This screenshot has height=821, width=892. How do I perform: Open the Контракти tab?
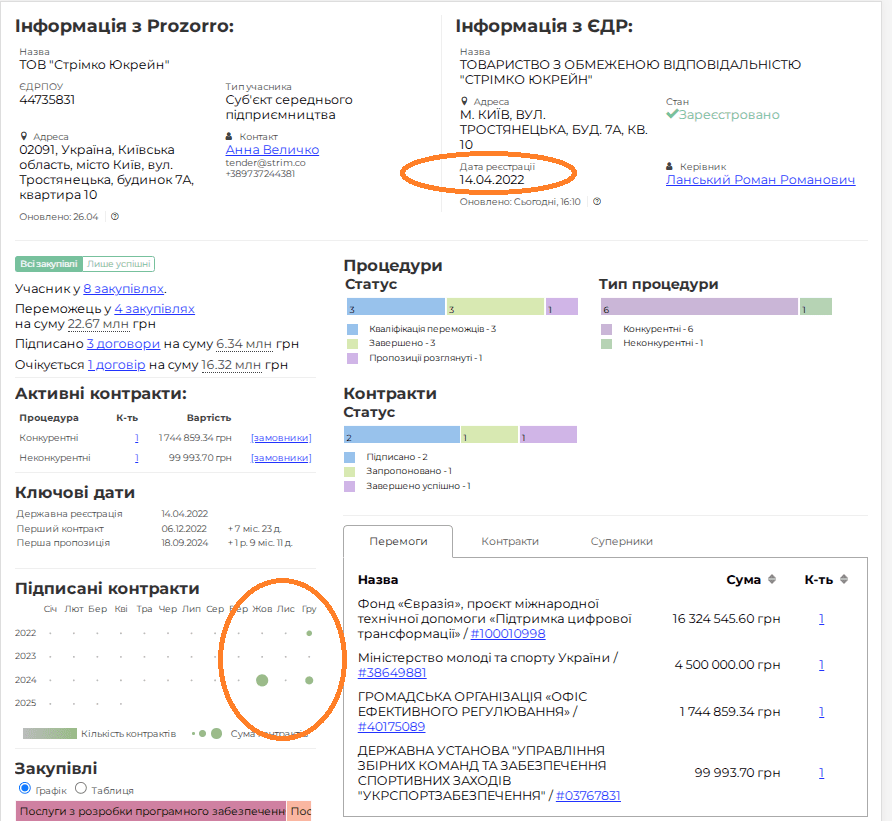coord(510,541)
